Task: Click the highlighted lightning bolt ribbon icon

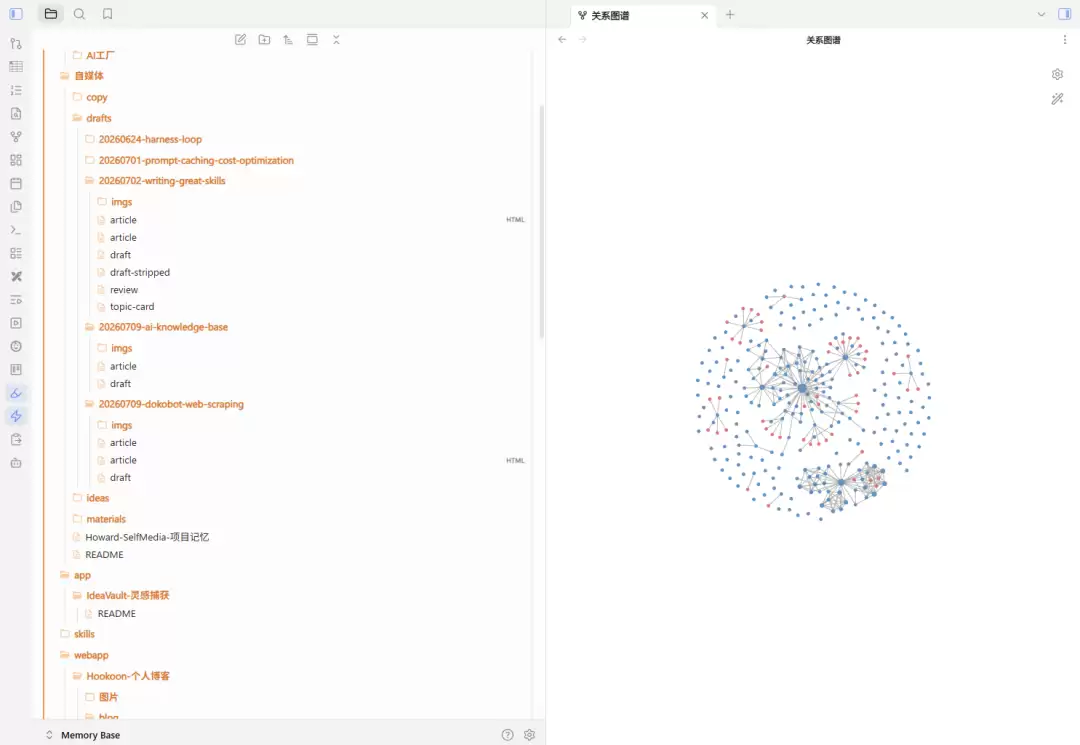Action: pos(16,416)
